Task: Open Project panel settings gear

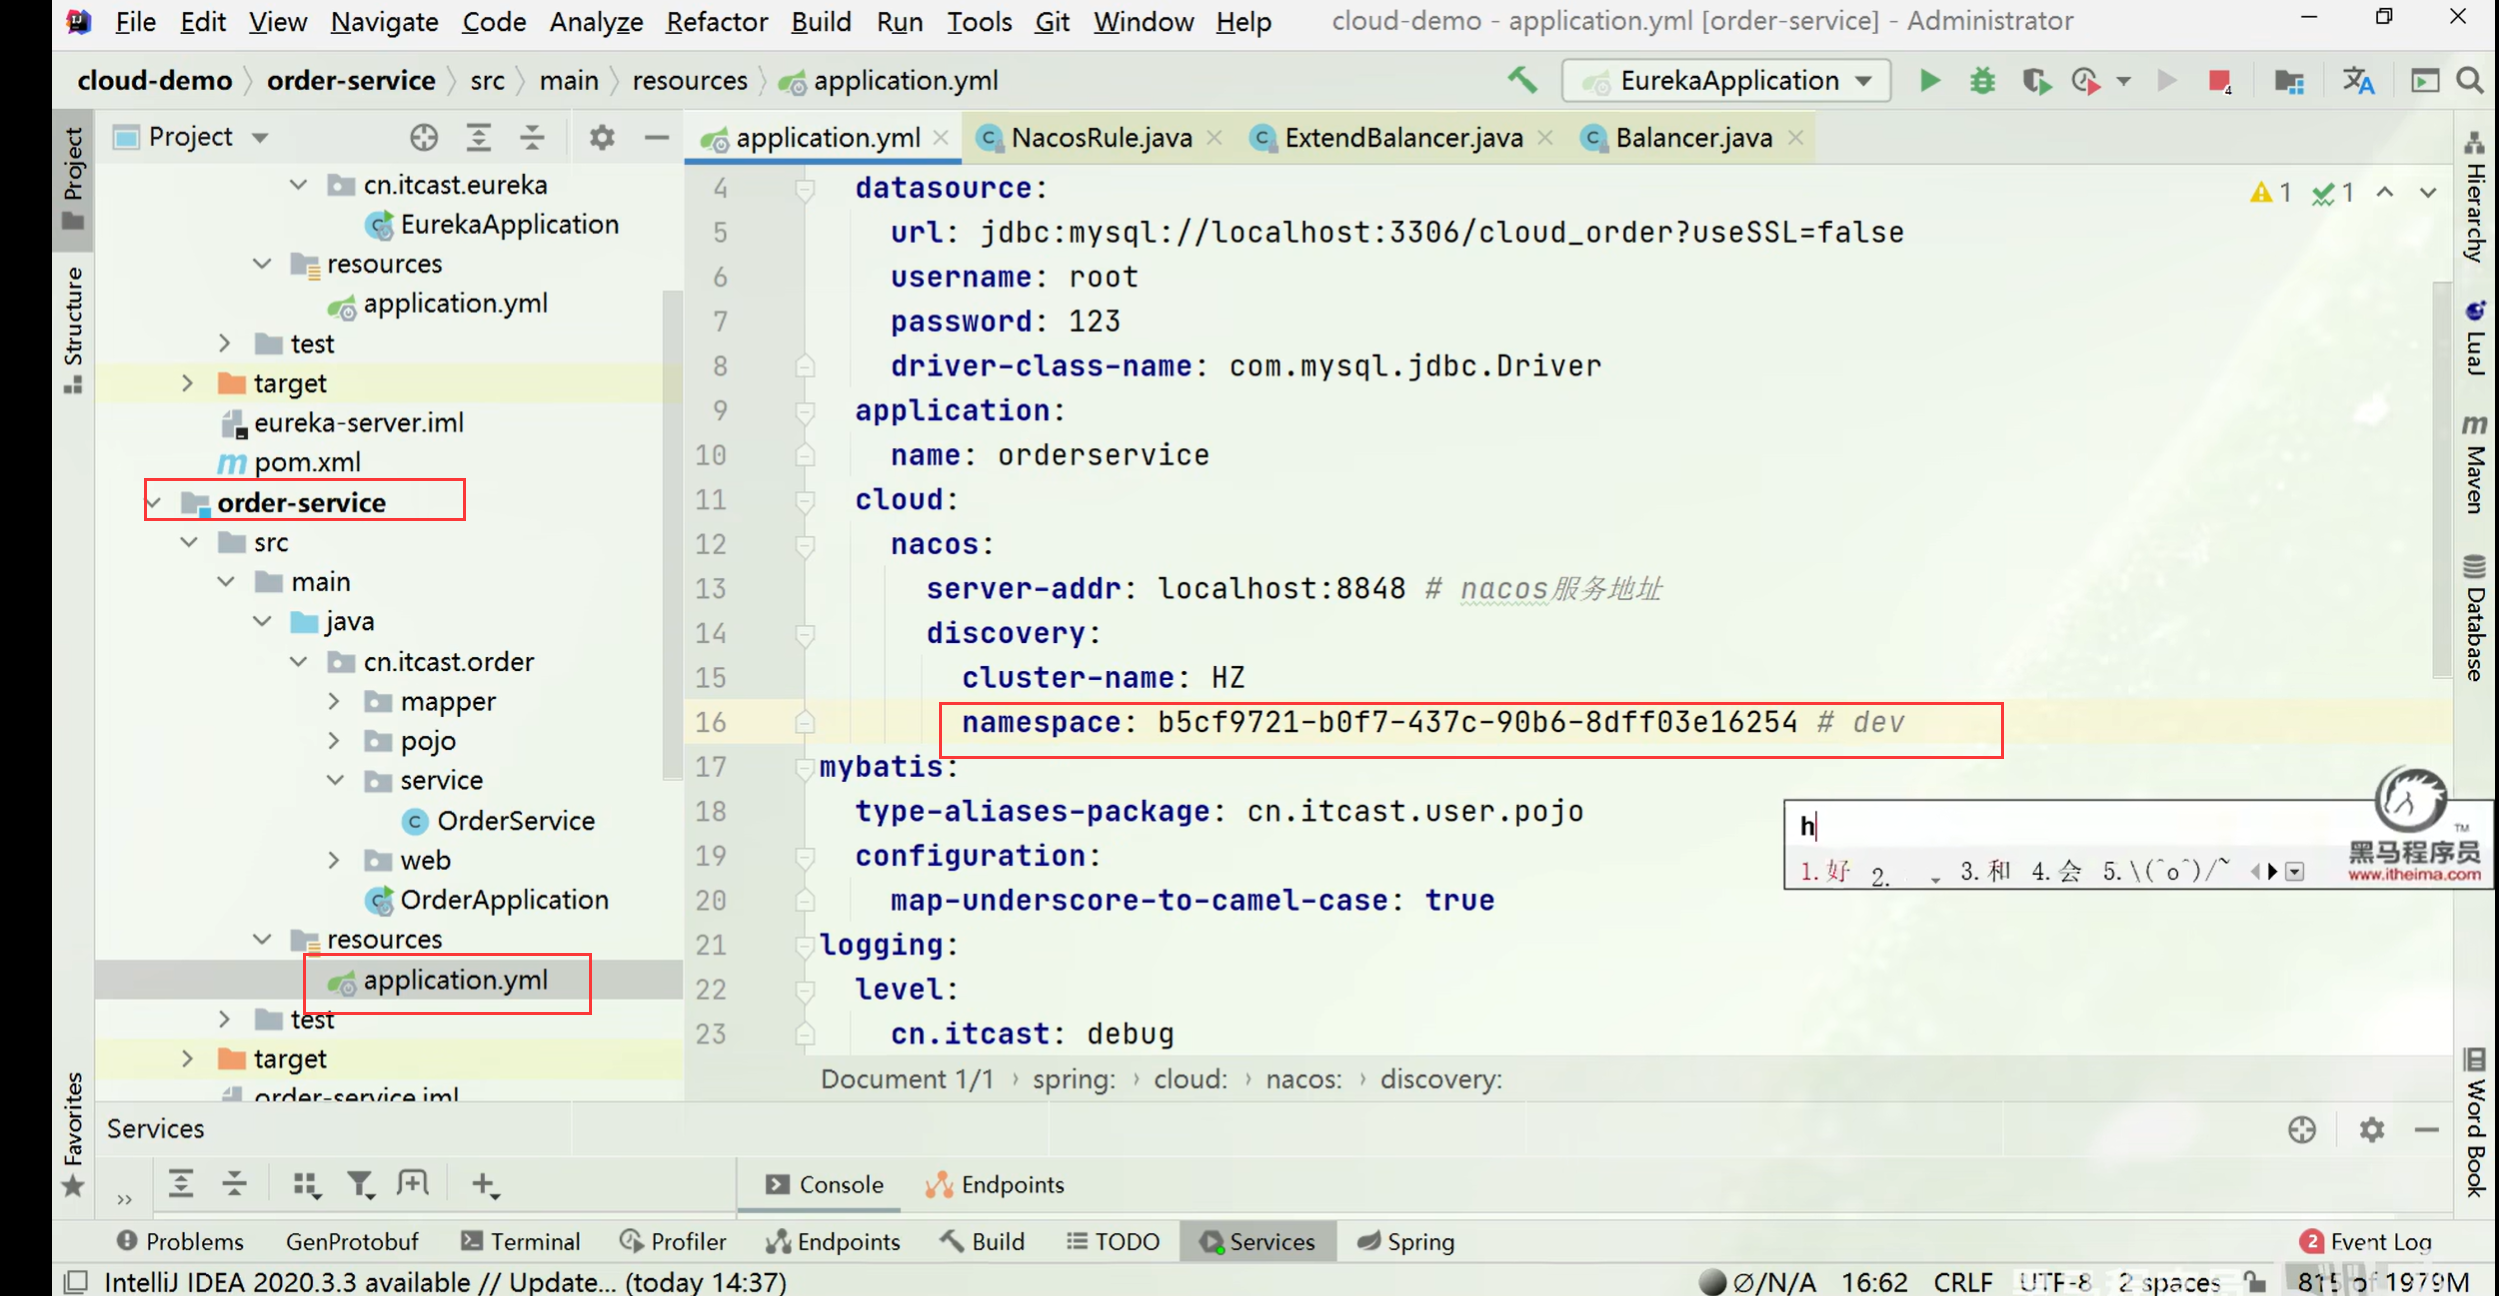Action: pos(601,137)
